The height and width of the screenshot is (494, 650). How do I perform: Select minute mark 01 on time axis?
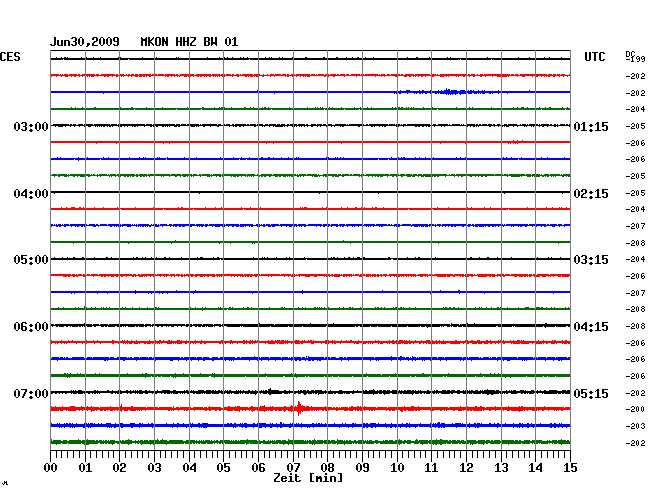pos(85,468)
